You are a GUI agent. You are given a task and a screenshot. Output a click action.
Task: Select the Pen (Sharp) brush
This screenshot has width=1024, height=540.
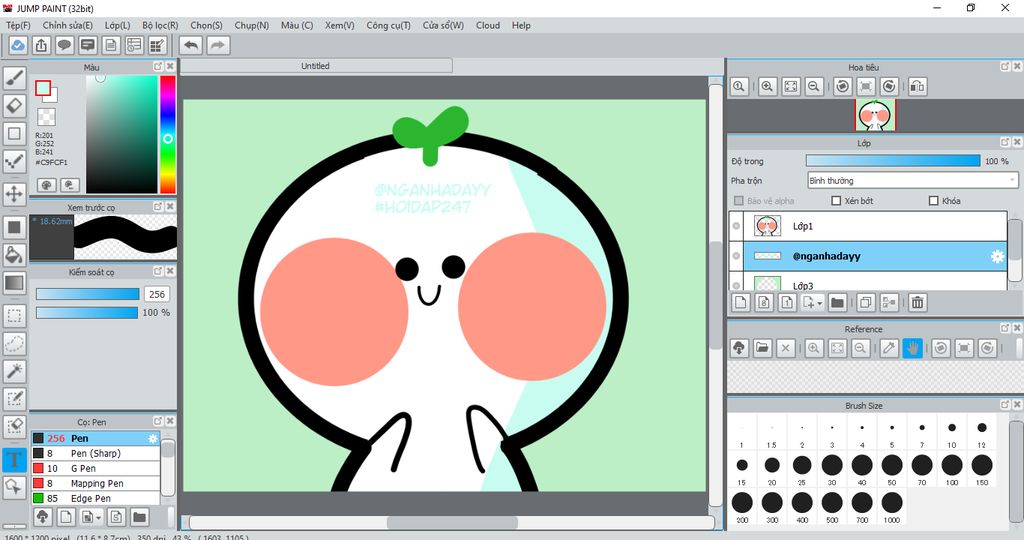[95, 453]
